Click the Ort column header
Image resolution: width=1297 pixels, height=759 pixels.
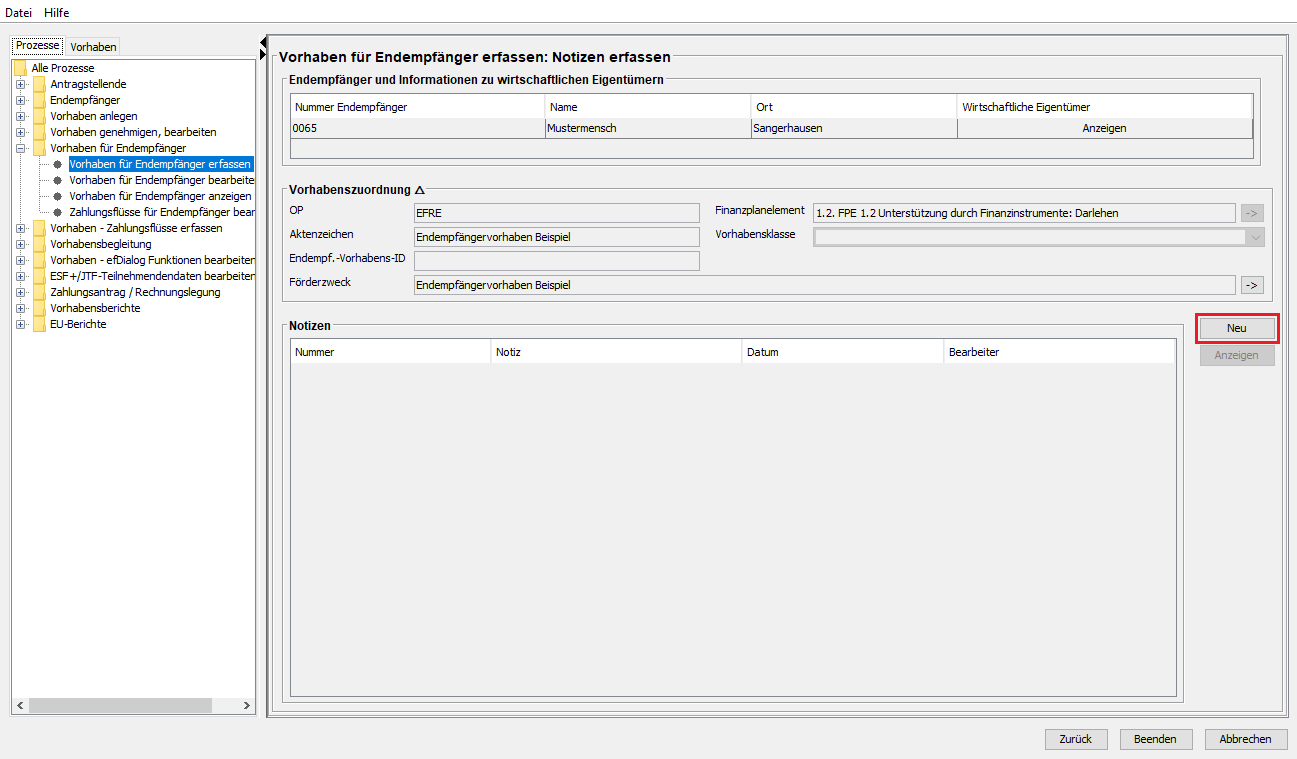854,107
